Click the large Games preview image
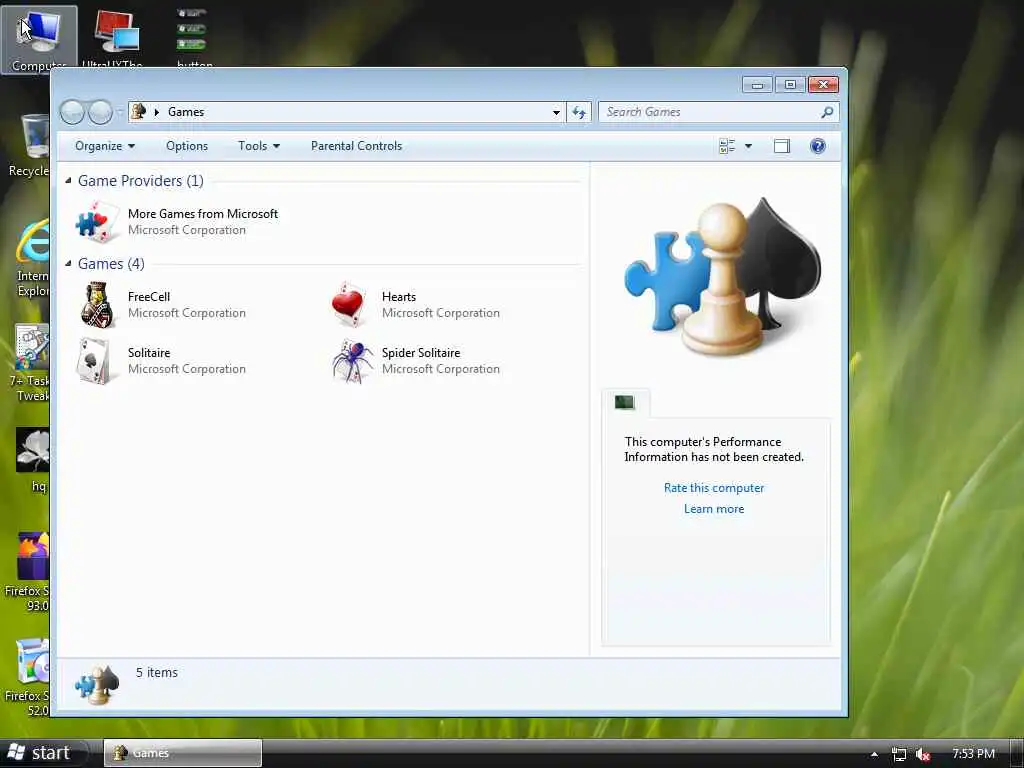The height and width of the screenshot is (768, 1024). tap(722, 276)
